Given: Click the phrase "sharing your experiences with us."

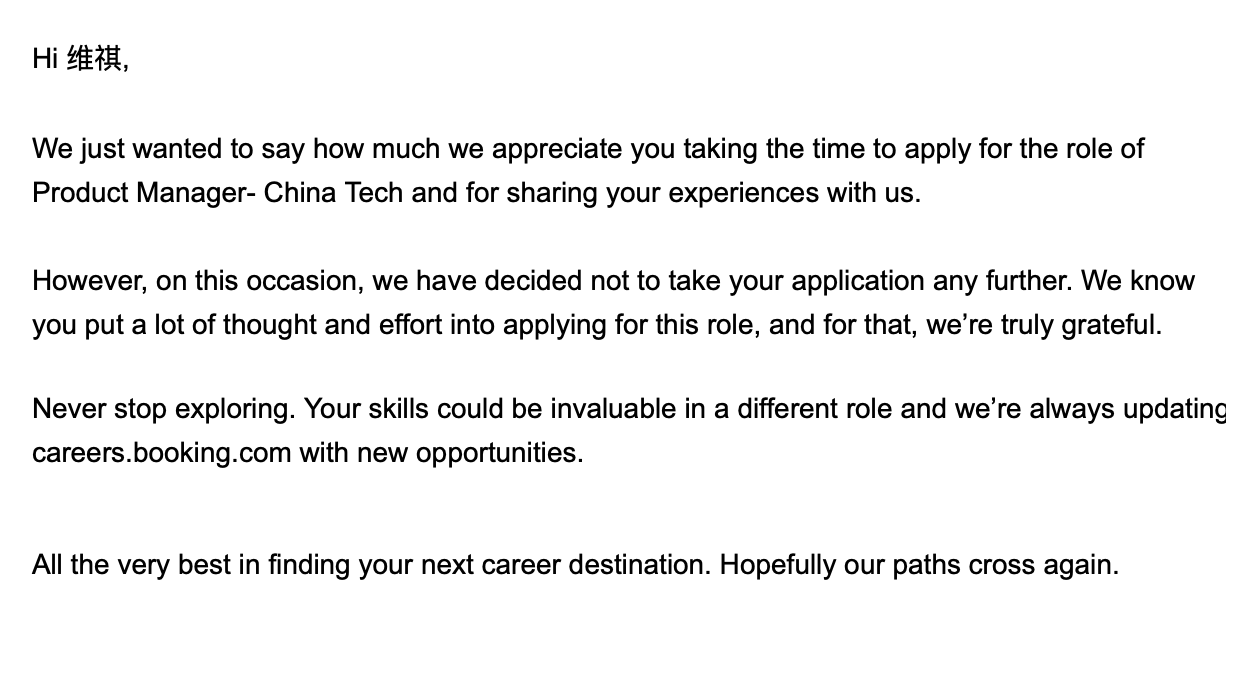Looking at the screenshot, I should (713, 192).
